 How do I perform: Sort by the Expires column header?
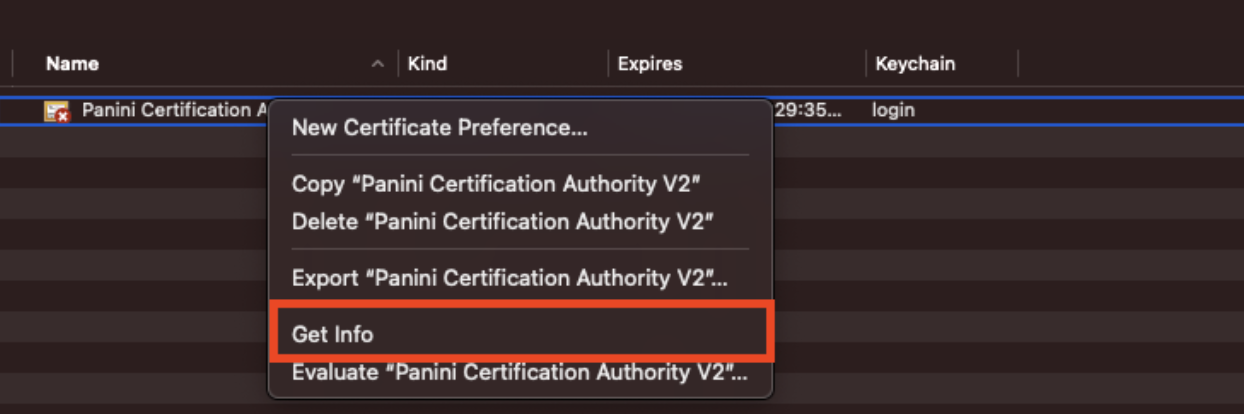click(650, 64)
